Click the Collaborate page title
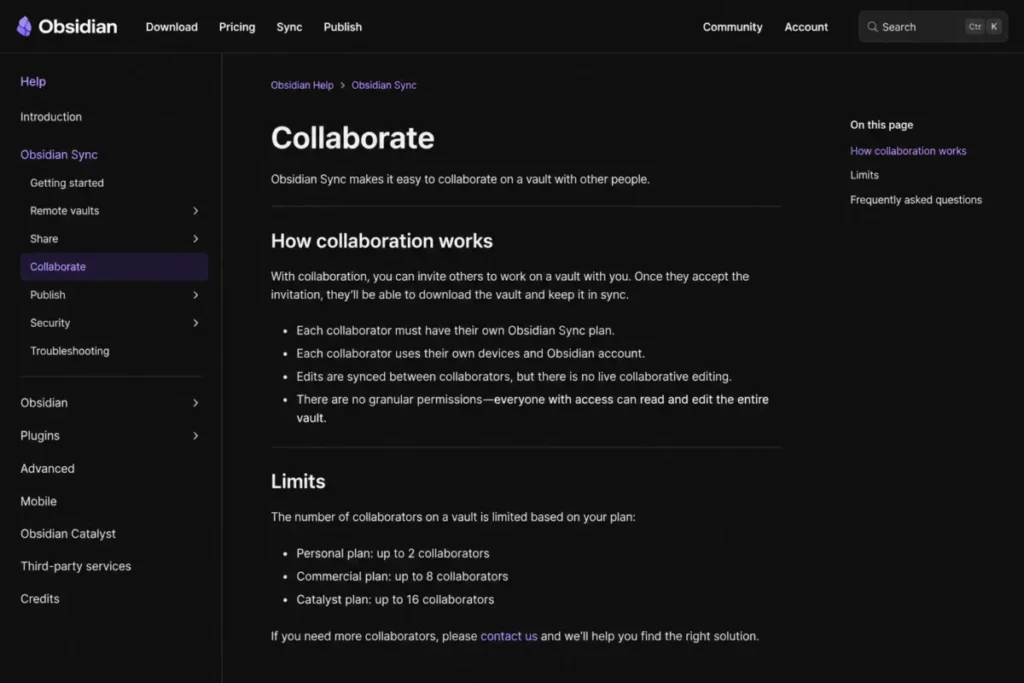This screenshot has height=683, width=1024. tap(353, 138)
